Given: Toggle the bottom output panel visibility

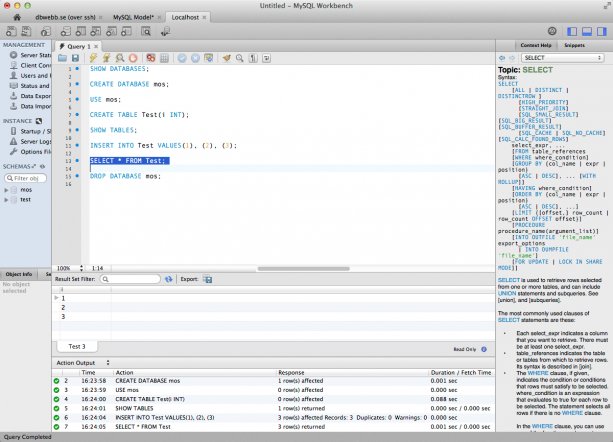Looking at the screenshot, I should (x=587, y=31).
